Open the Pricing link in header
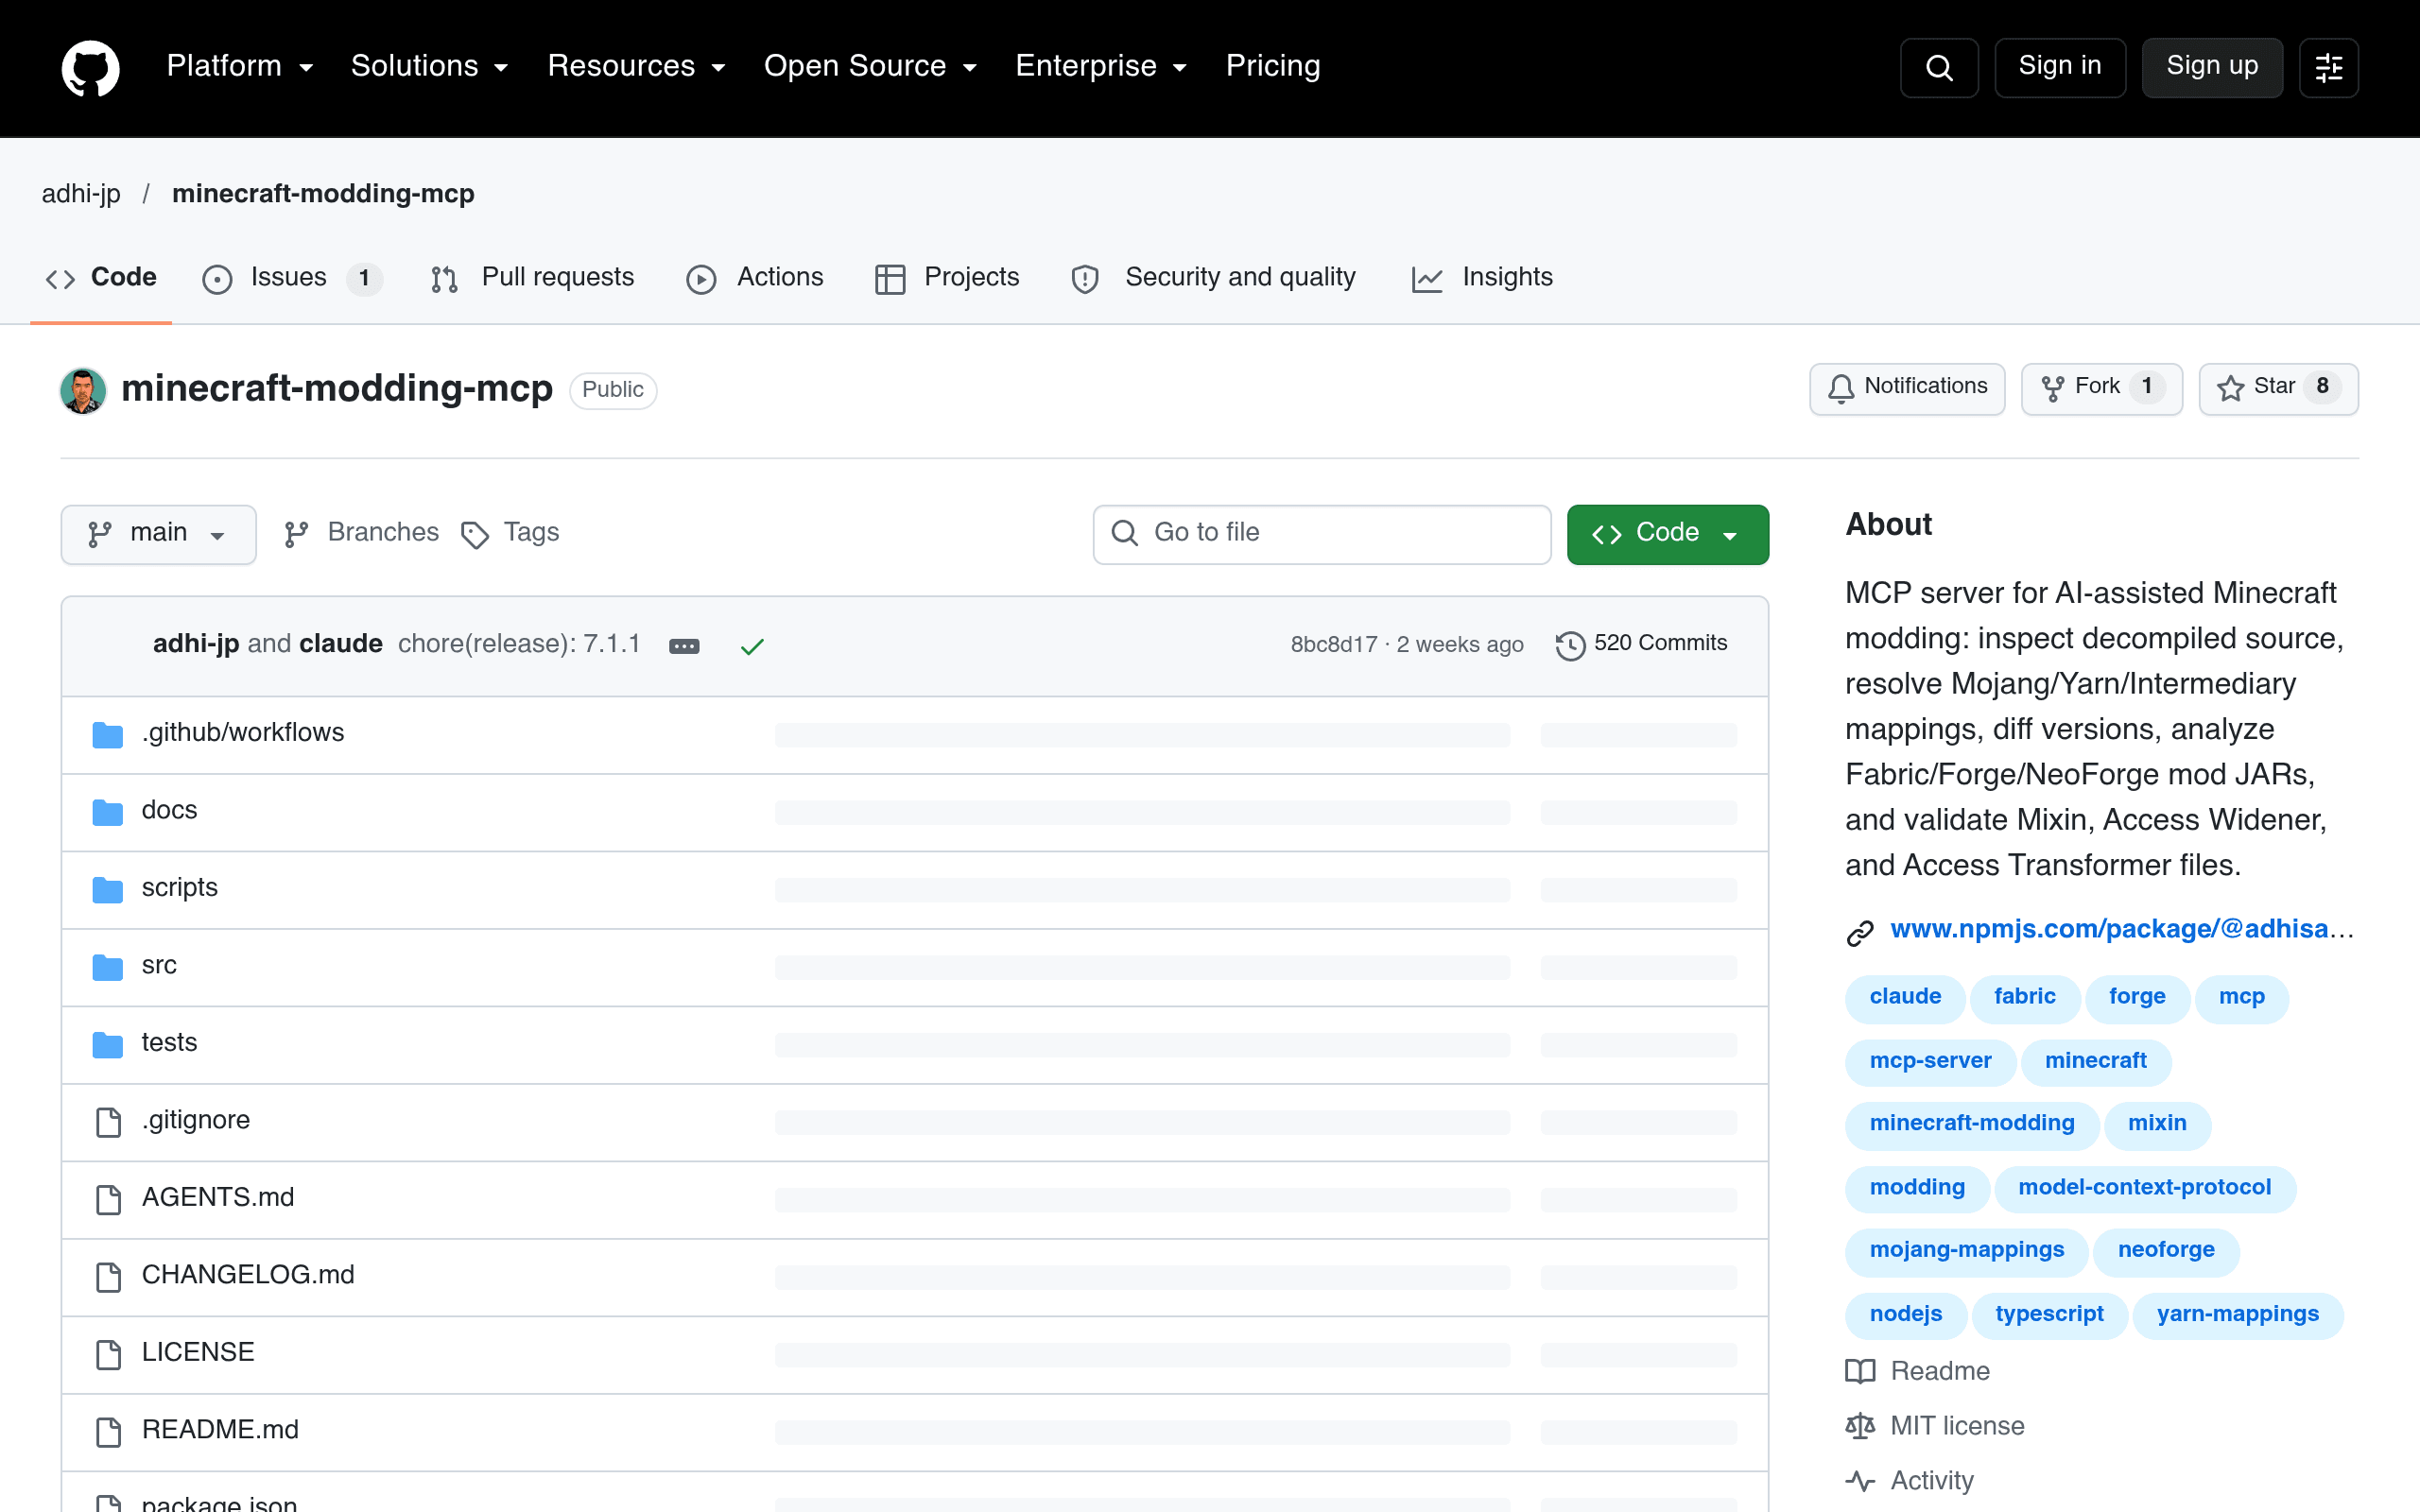2420x1512 pixels. (1273, 66)
